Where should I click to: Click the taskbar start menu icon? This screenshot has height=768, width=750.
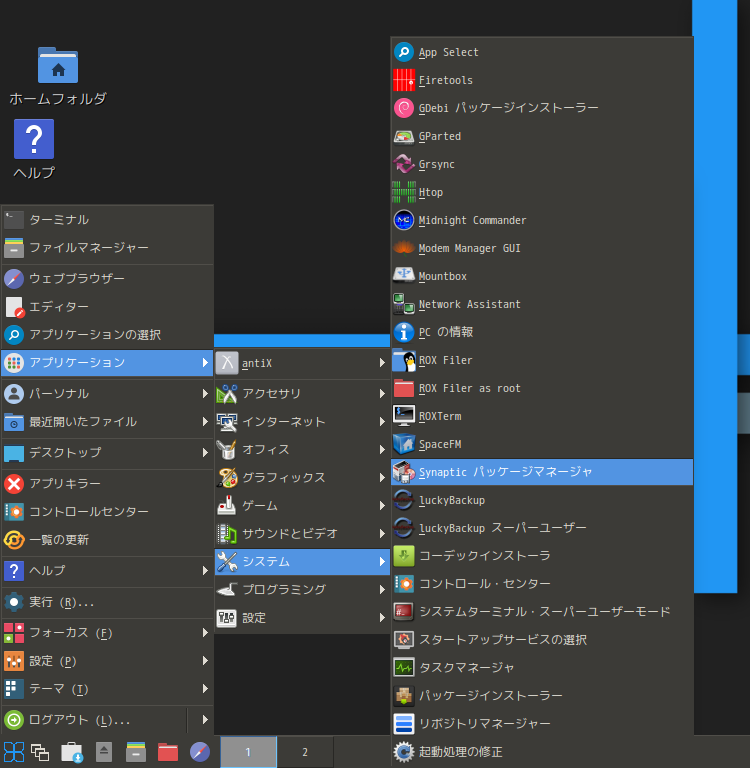click(14, 752)
